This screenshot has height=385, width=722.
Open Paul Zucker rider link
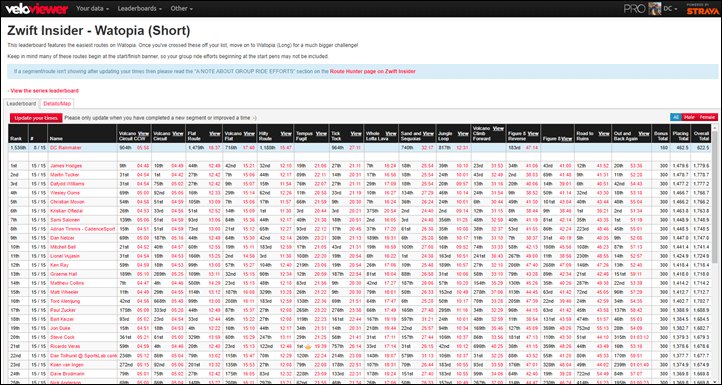point(64,310)
